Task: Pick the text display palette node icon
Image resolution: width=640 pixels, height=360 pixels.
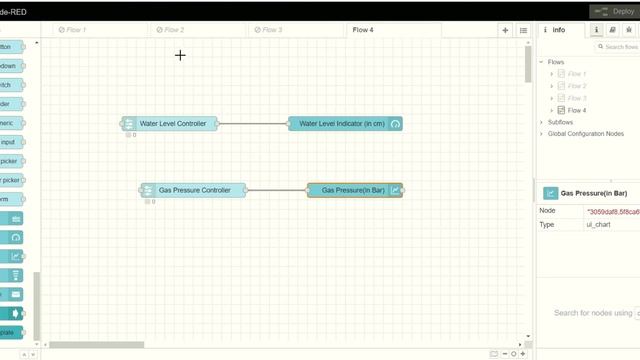Action: 16,218
